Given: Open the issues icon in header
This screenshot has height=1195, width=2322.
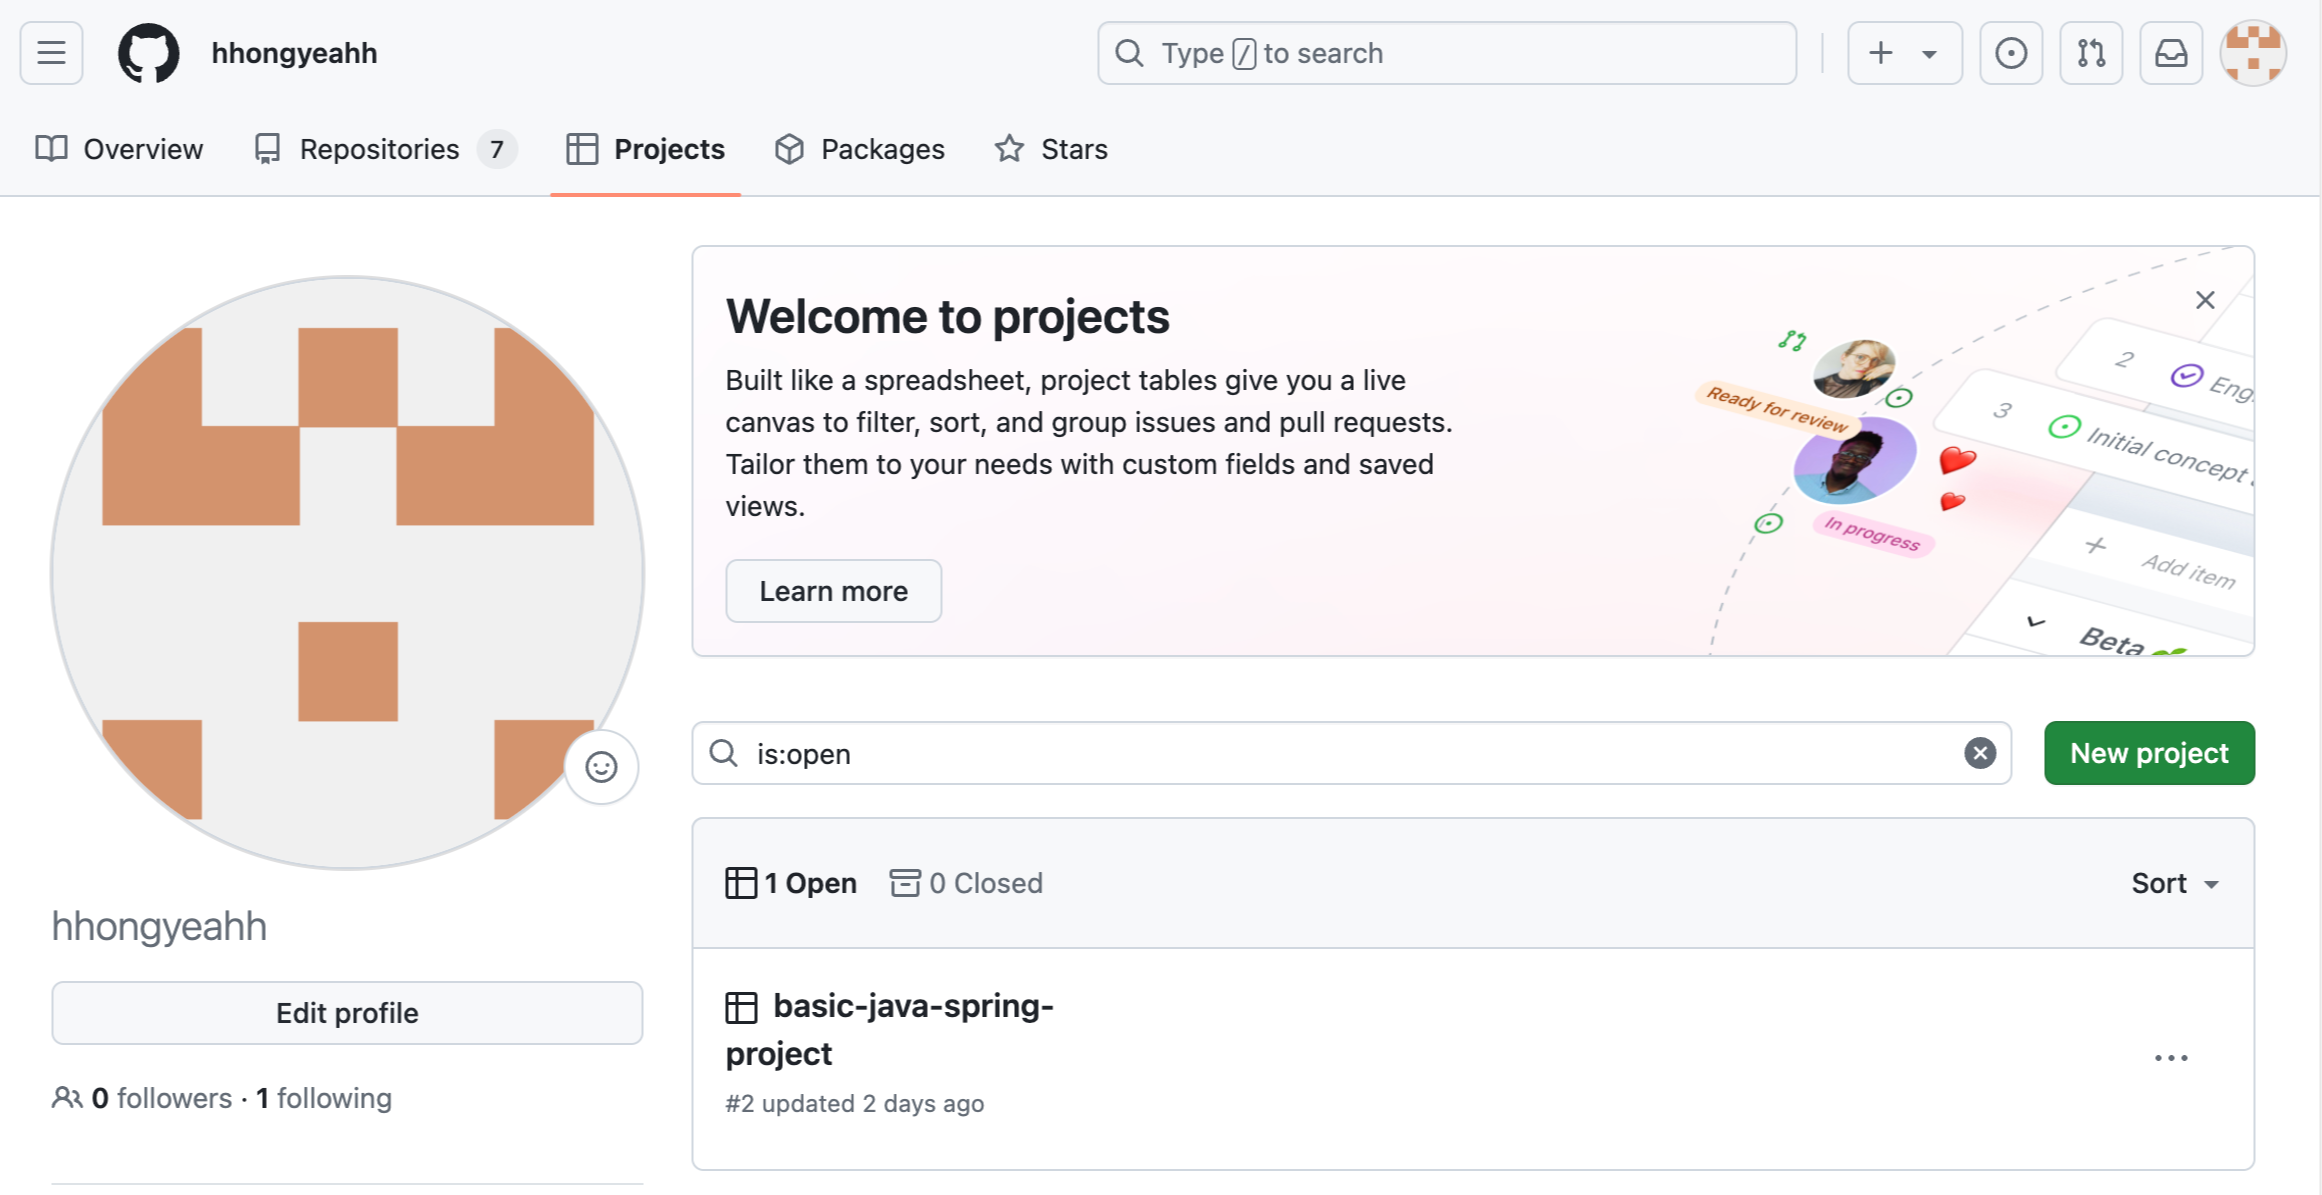Looking at the screenshot, I should [2010, 53].
